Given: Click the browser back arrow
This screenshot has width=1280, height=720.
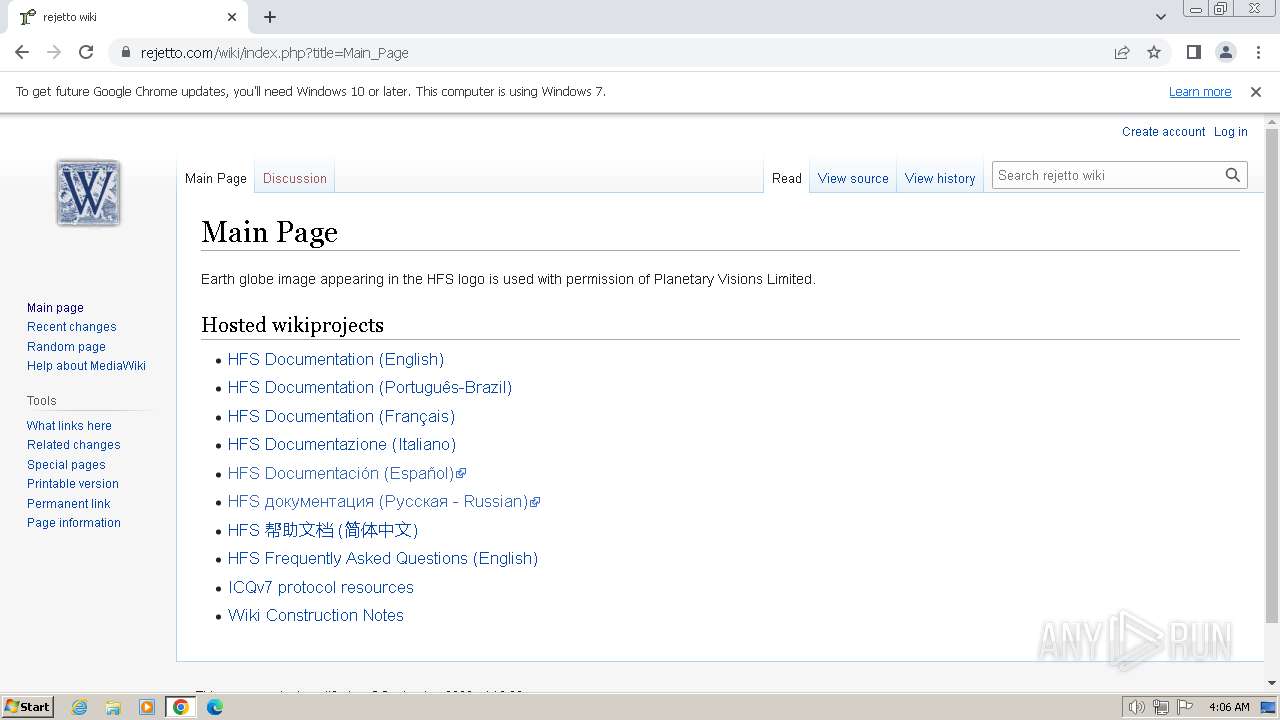Looking at the screenshot, I should [22, 52].
